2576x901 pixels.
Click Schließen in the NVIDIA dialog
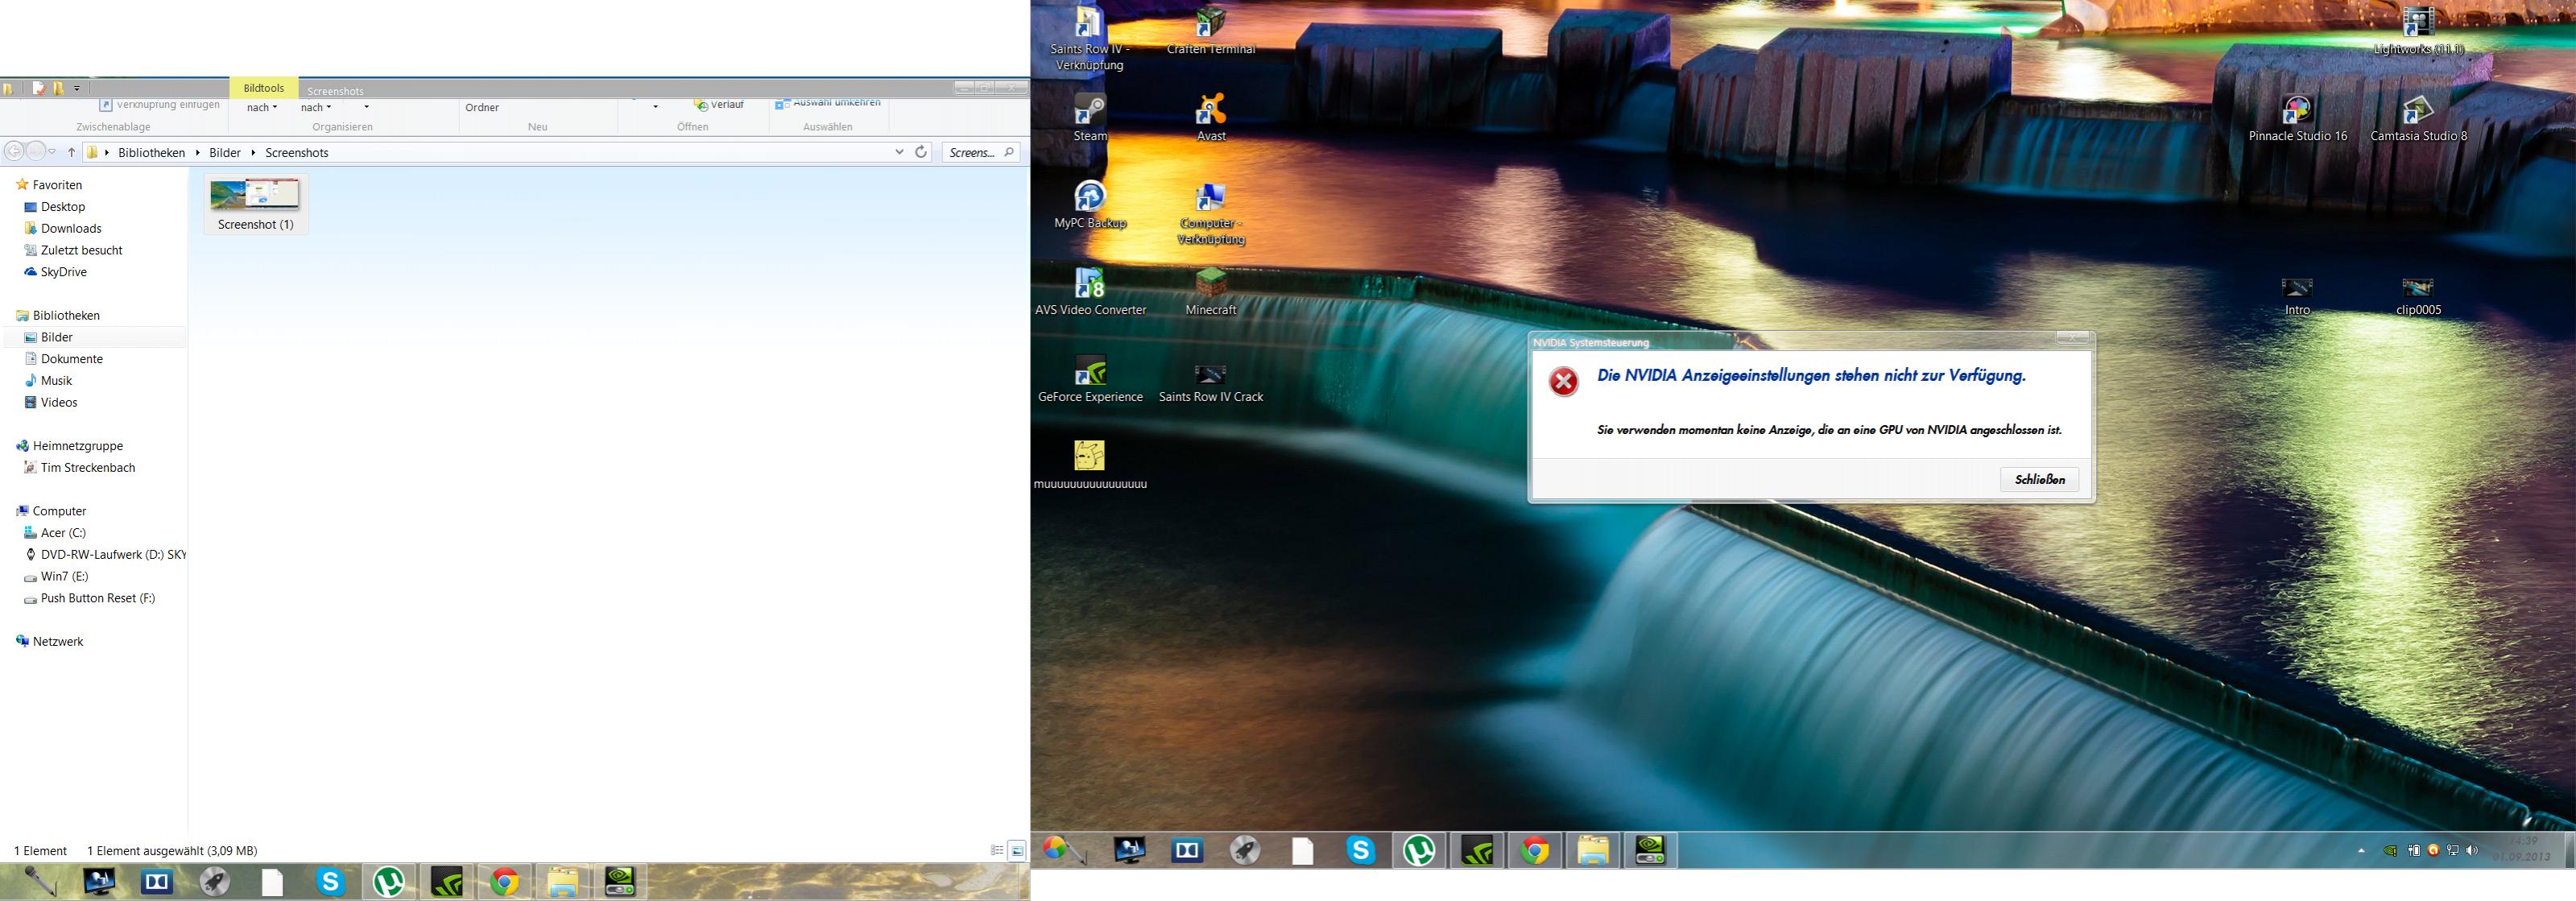(x=2039, y=479)
